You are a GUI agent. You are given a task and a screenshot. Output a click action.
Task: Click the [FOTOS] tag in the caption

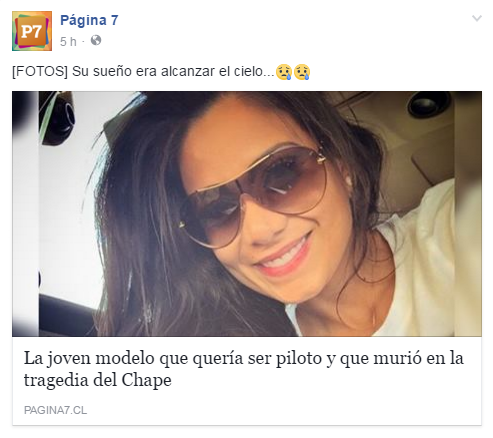tap(40, 71)
